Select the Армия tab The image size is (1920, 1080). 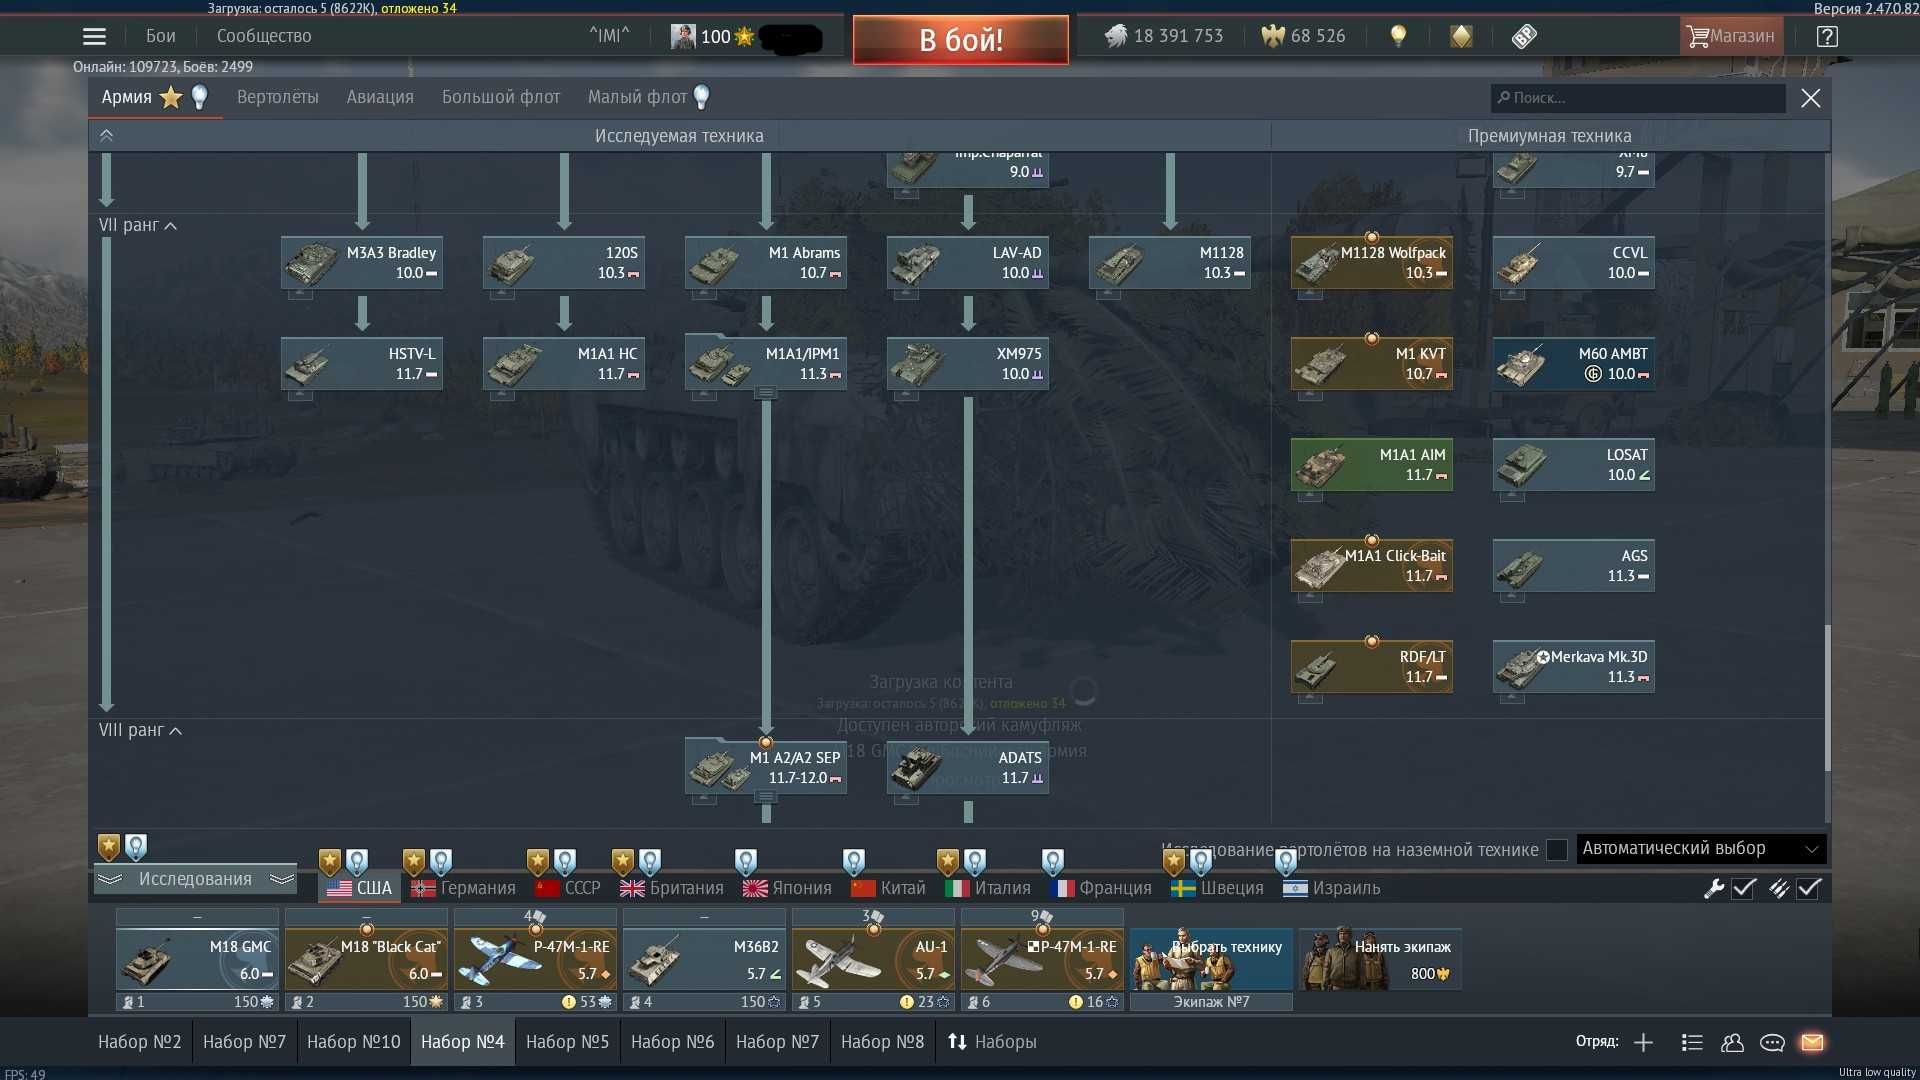click(x=155, y=97)
